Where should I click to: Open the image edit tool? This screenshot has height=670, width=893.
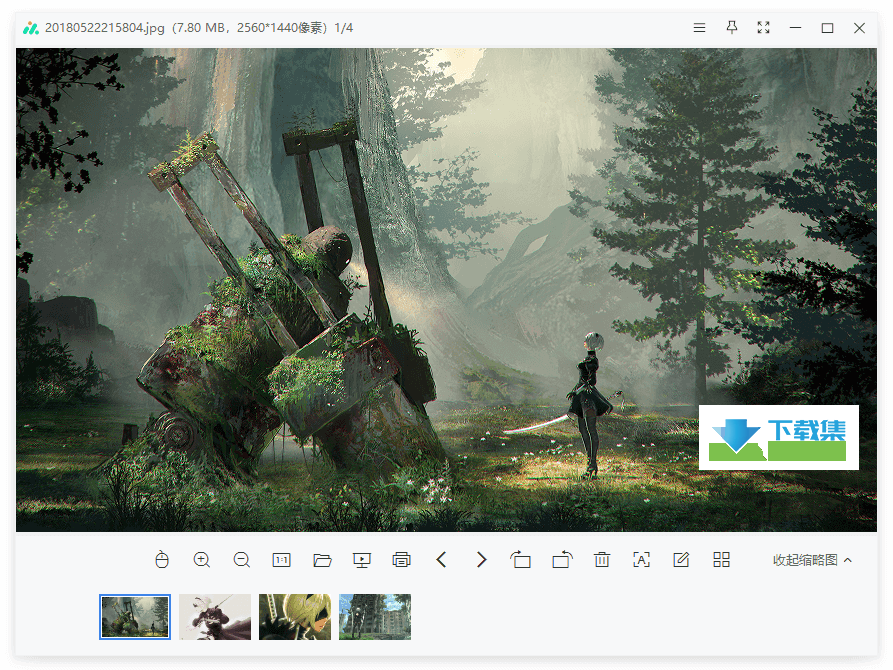point(681,559)
